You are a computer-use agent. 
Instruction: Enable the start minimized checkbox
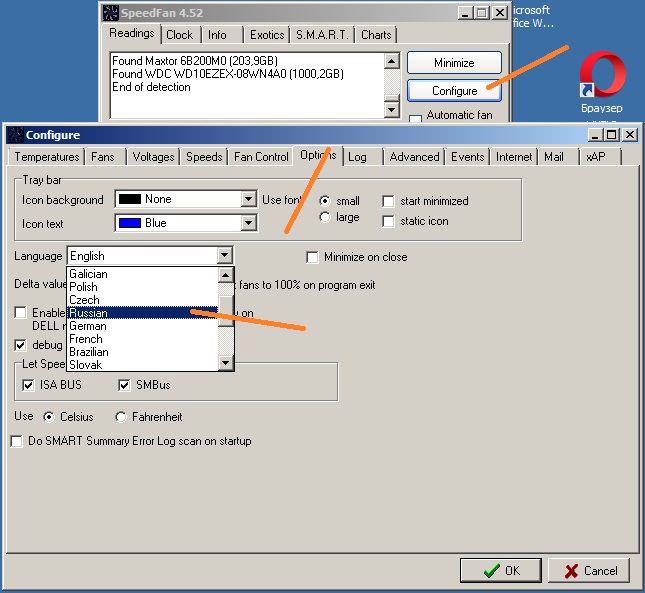pos(389,201)
